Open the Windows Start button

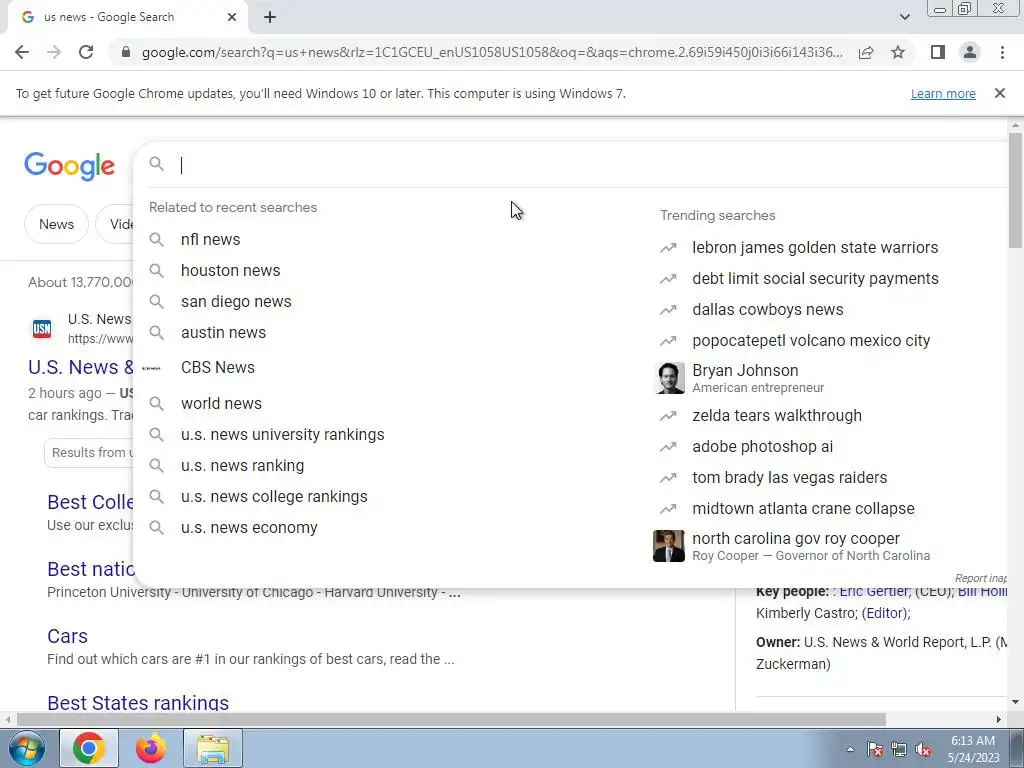click(x=26, y=748)
